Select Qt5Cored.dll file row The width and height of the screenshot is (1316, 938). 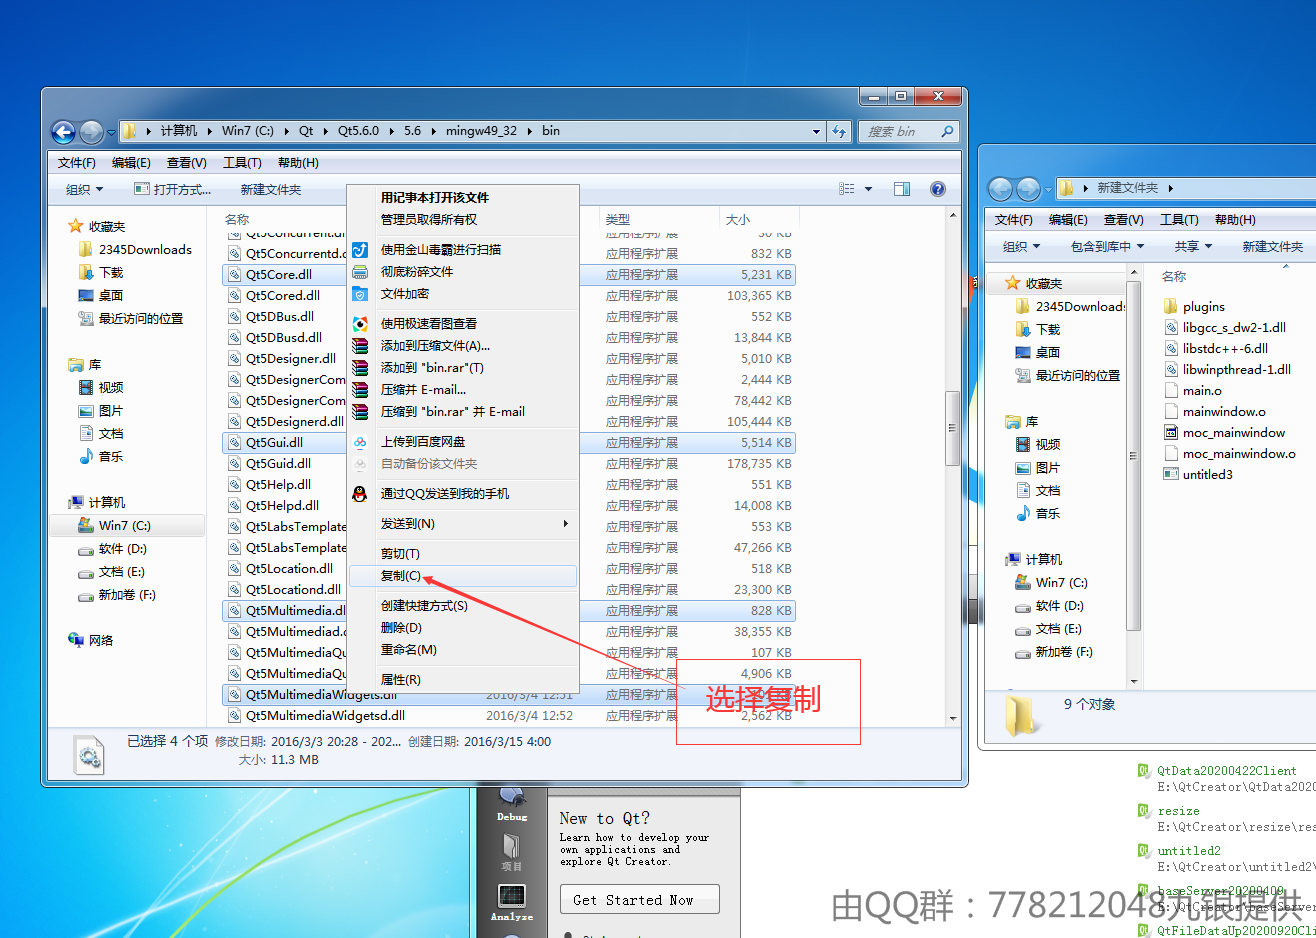click(508, 295)
